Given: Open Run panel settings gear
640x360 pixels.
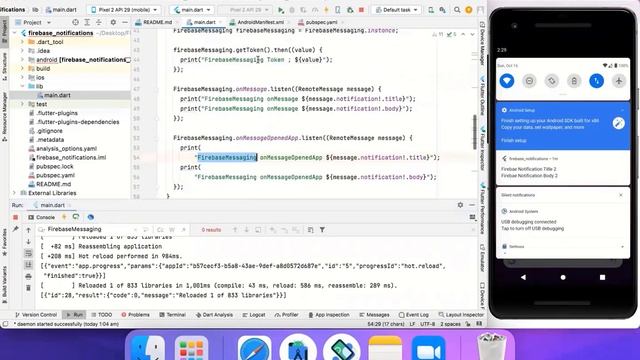Looking at the screenshot, I should click(460, 205).
